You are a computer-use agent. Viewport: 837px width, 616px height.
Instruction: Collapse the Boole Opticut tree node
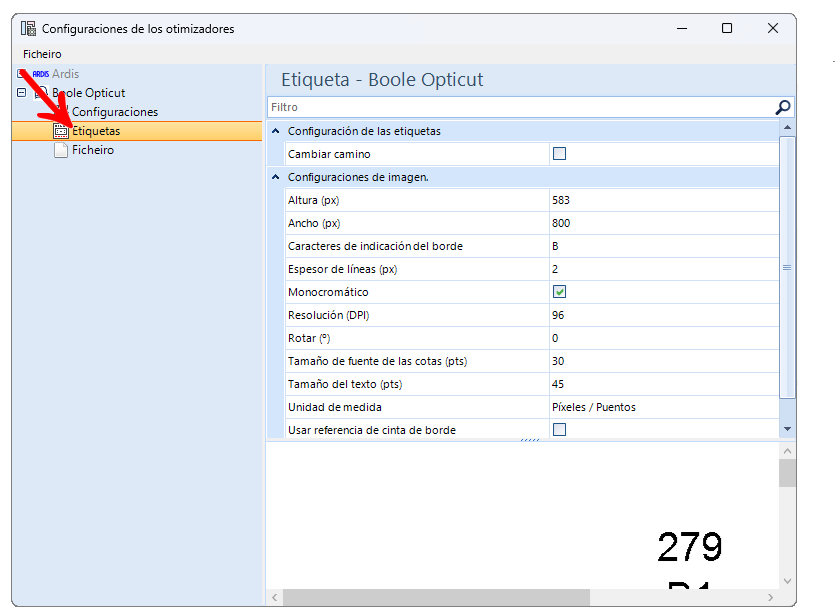21,92
